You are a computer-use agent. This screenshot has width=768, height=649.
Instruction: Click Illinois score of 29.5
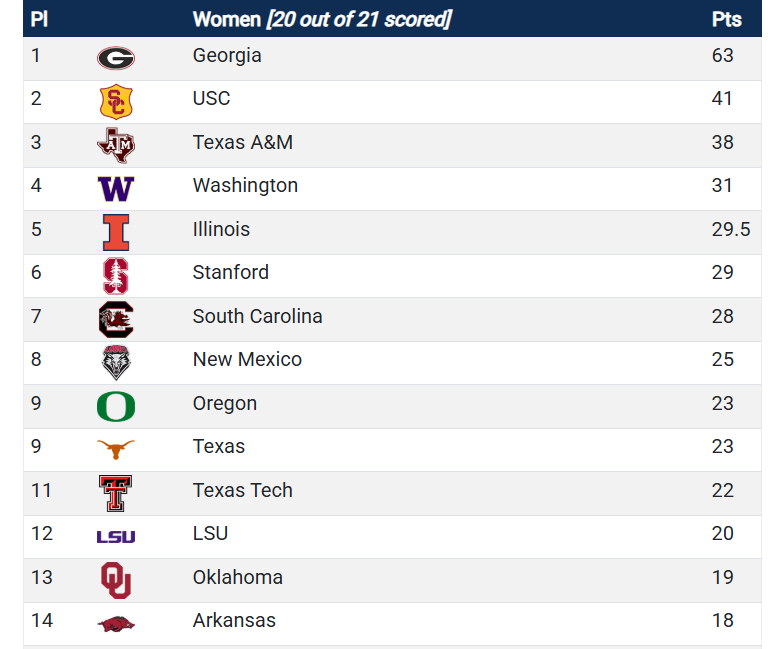pyautogui.click(x=731, y=229)
